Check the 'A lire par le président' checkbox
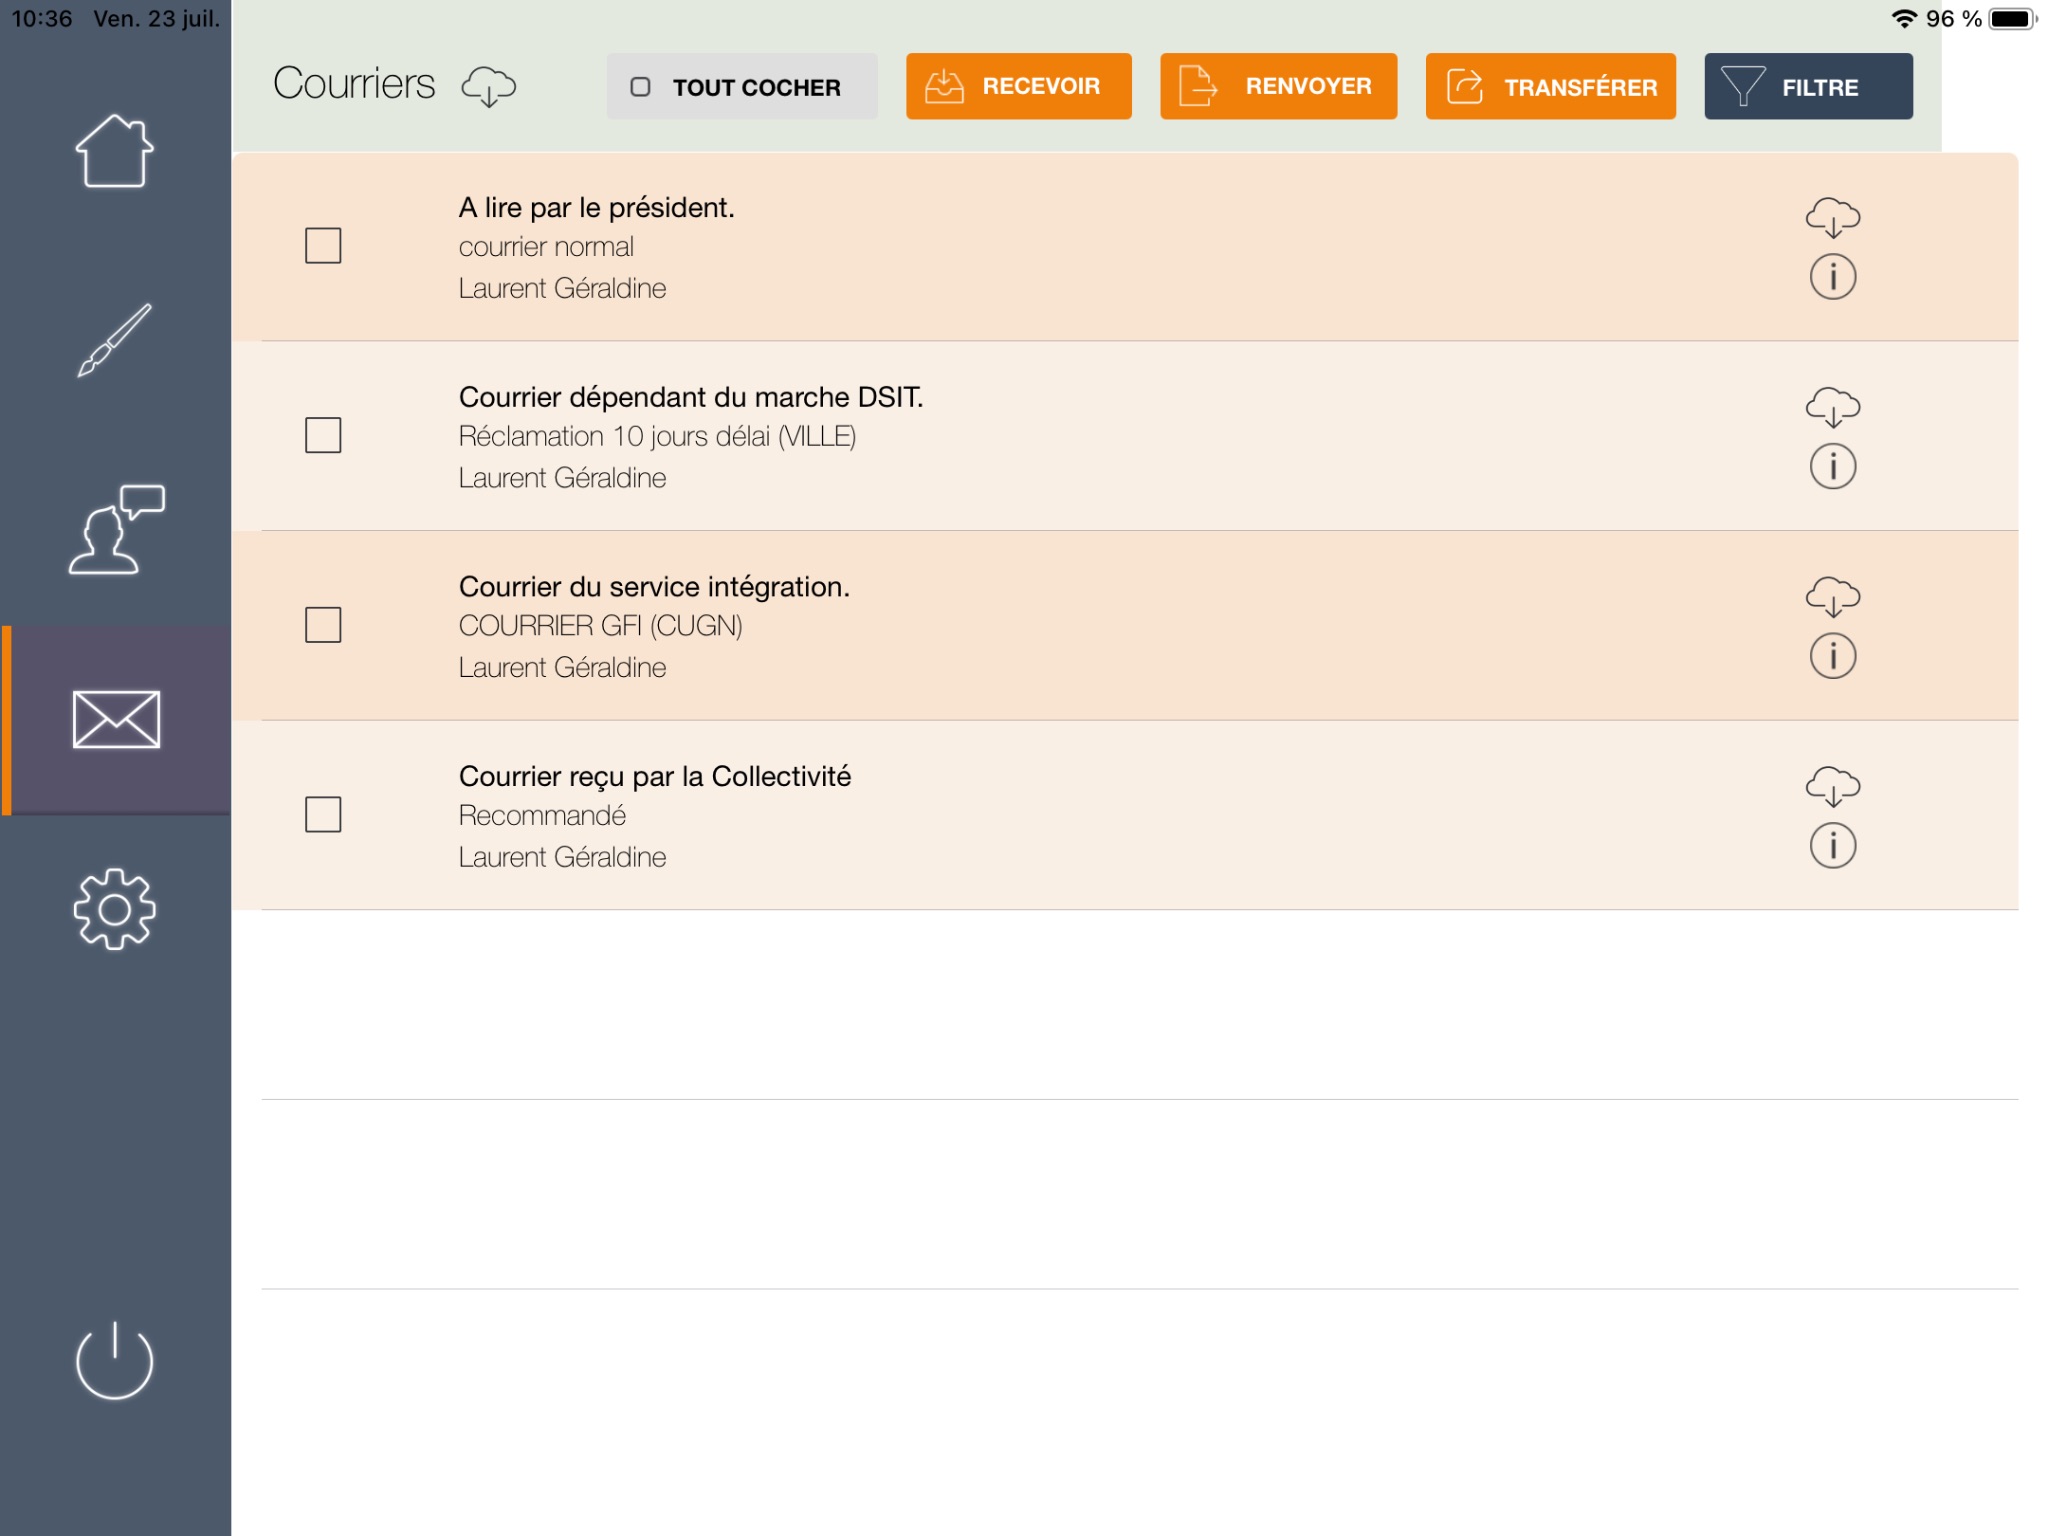Viewport: 2048px width, 1536px height. pos(323,245)
